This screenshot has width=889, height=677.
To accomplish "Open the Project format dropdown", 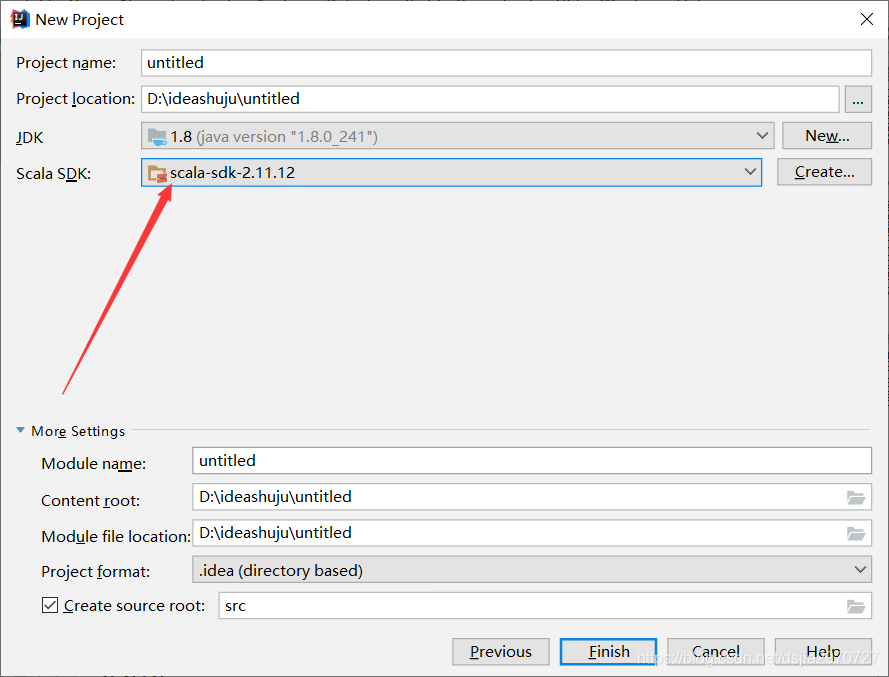I will [x=532, y=570].
